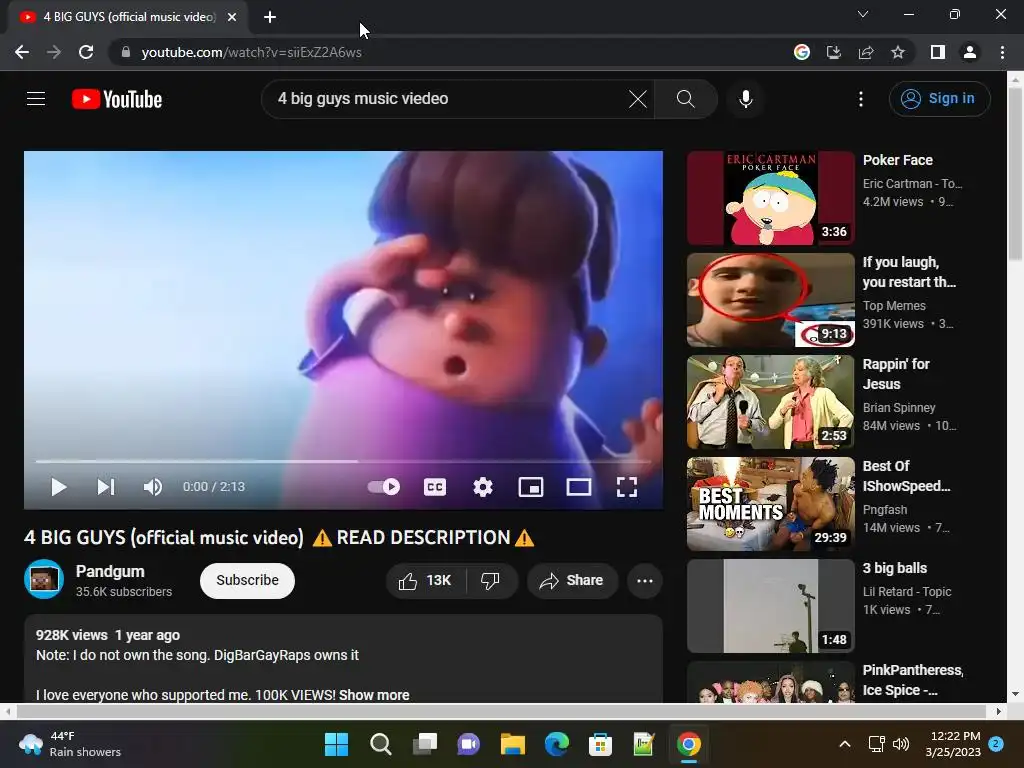Switch to miniplayer mode
Viewport: 1024px width, 768px height.
[x=530, y=487]
